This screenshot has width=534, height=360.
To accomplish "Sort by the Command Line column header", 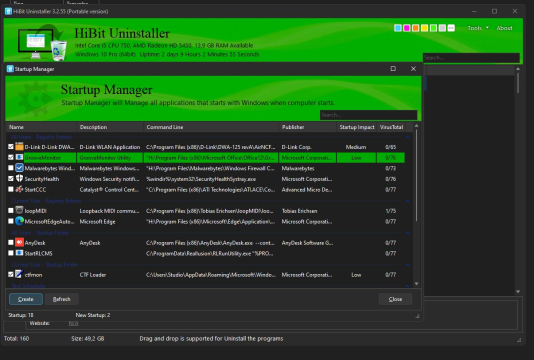I will [x=211, y=127].
